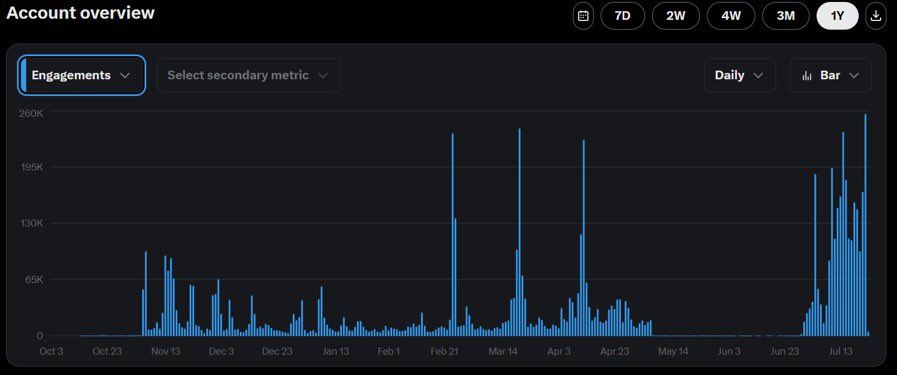Click the Feb 21 x-axis label
The image size is (897, 375).
coord(445,351)
